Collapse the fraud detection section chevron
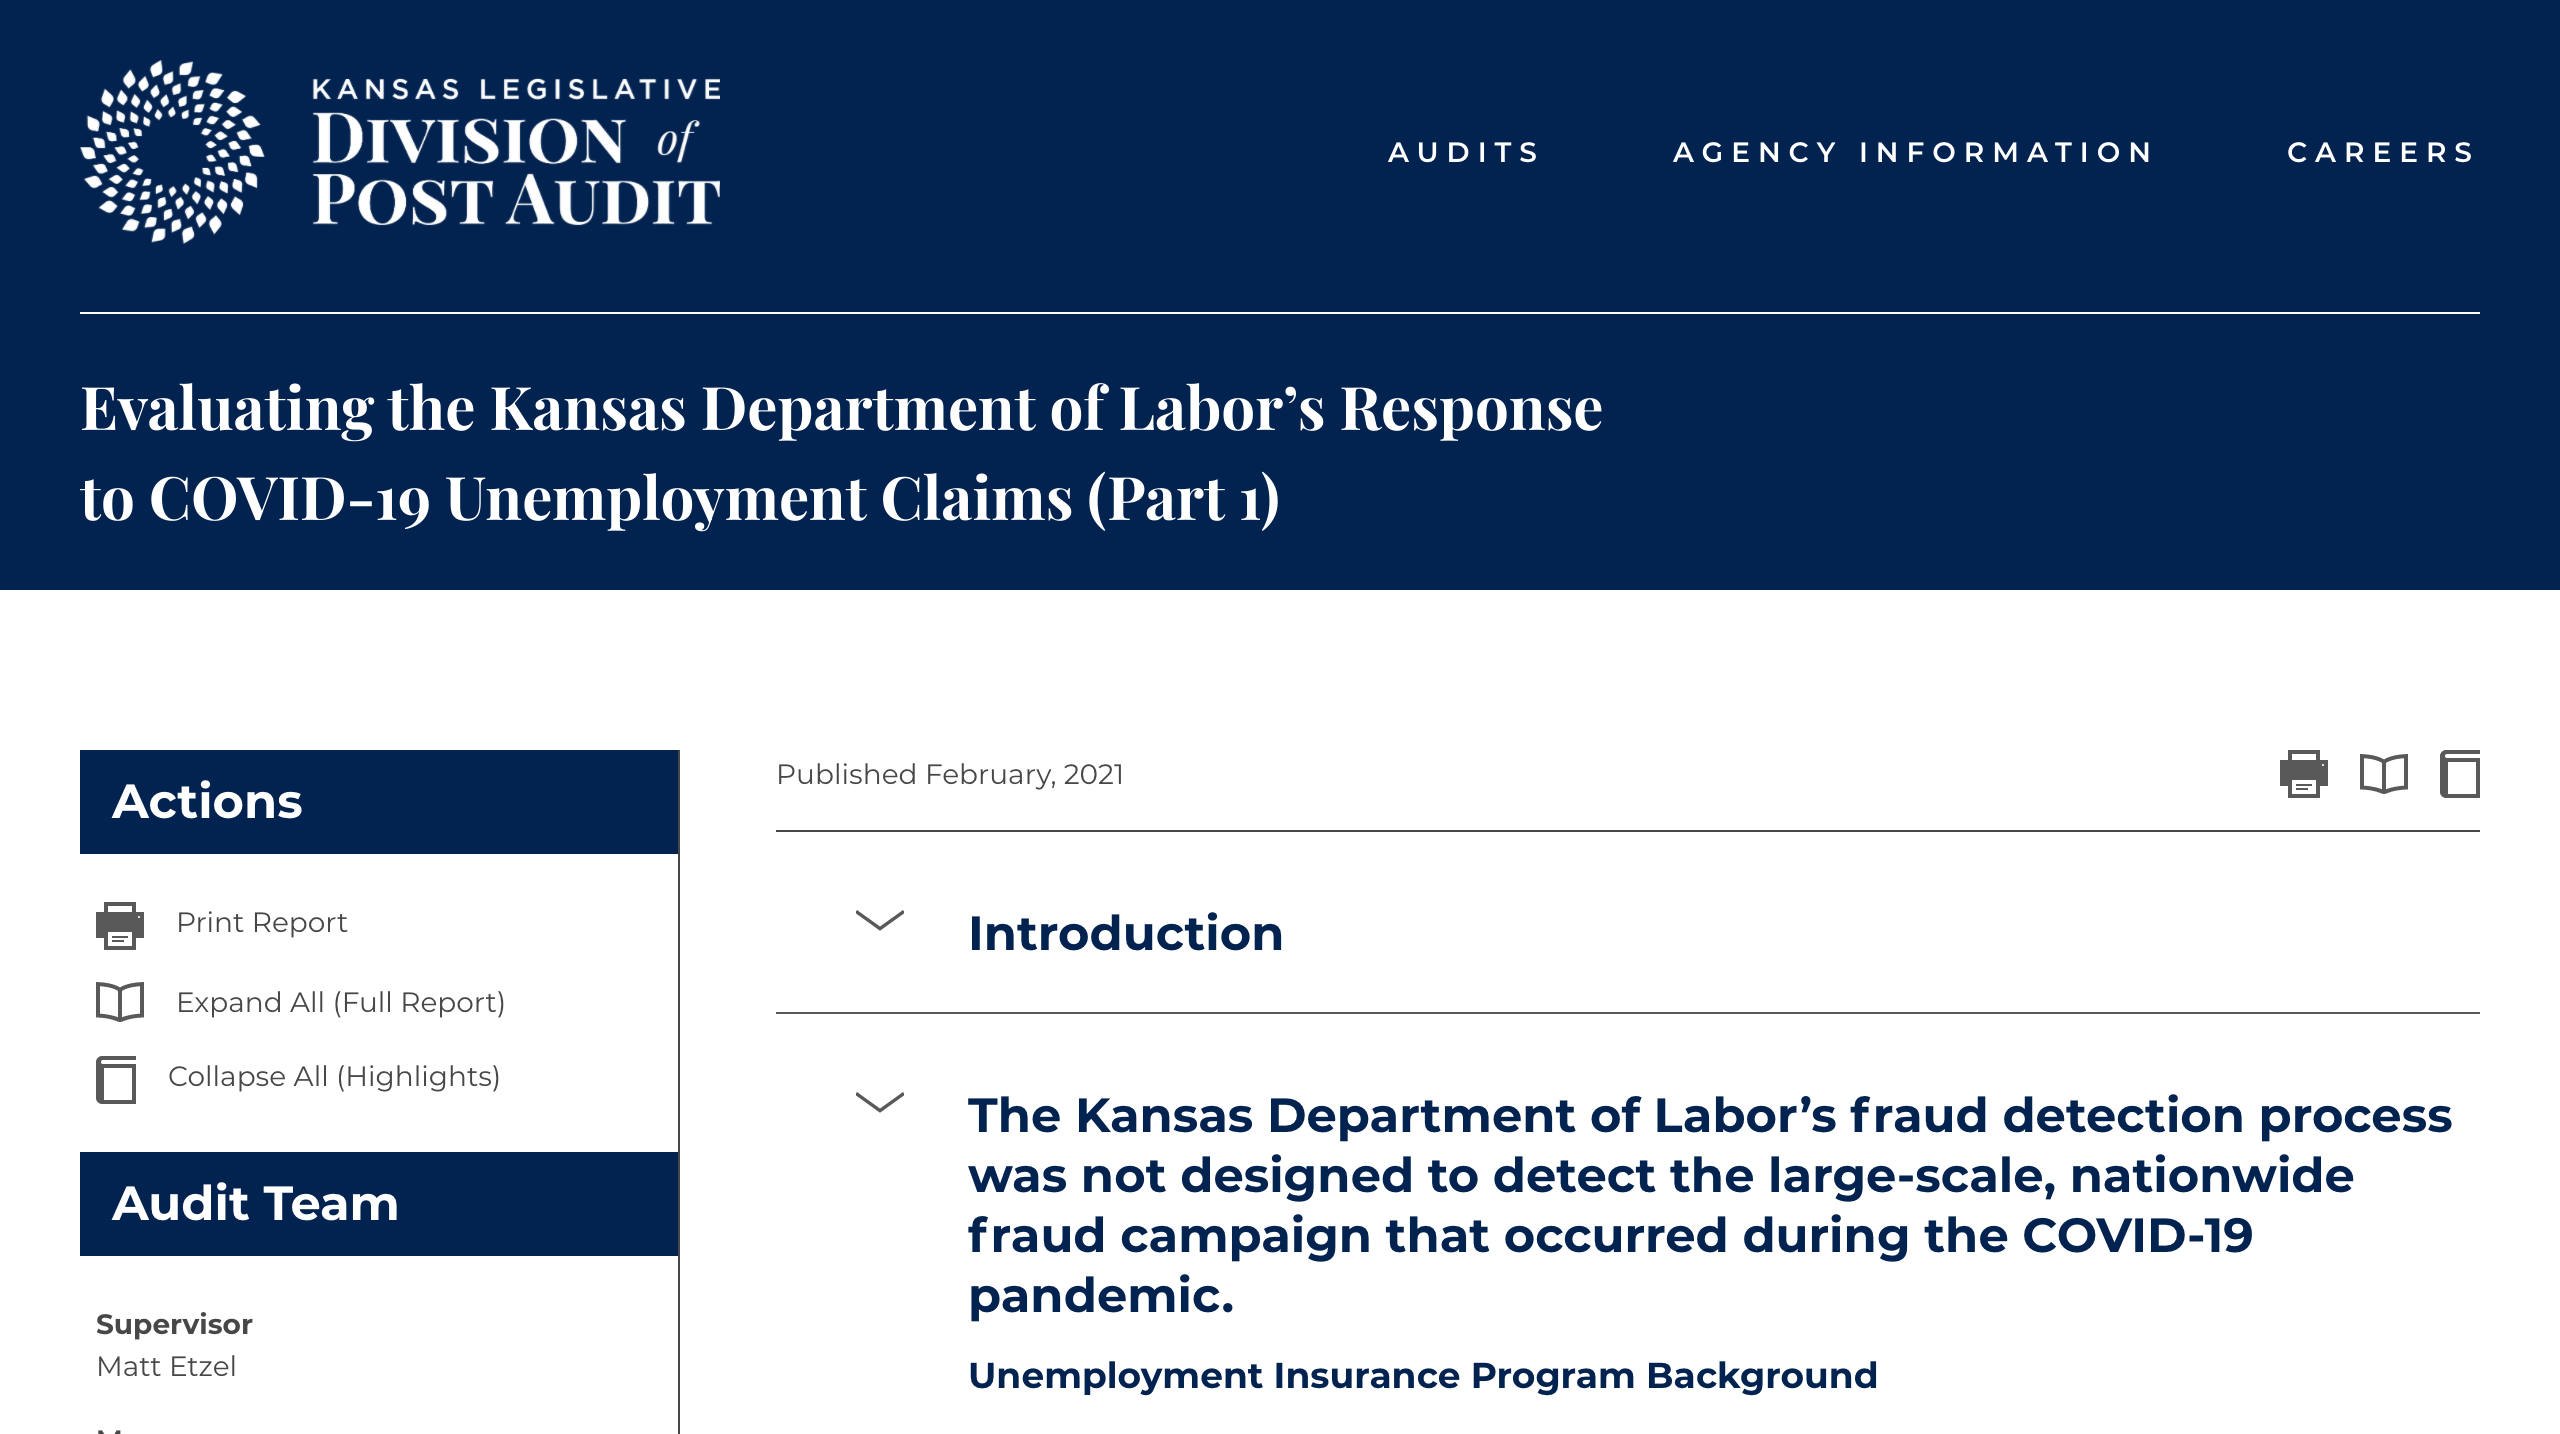The image size is (2560, 1434). point(880,1102)
